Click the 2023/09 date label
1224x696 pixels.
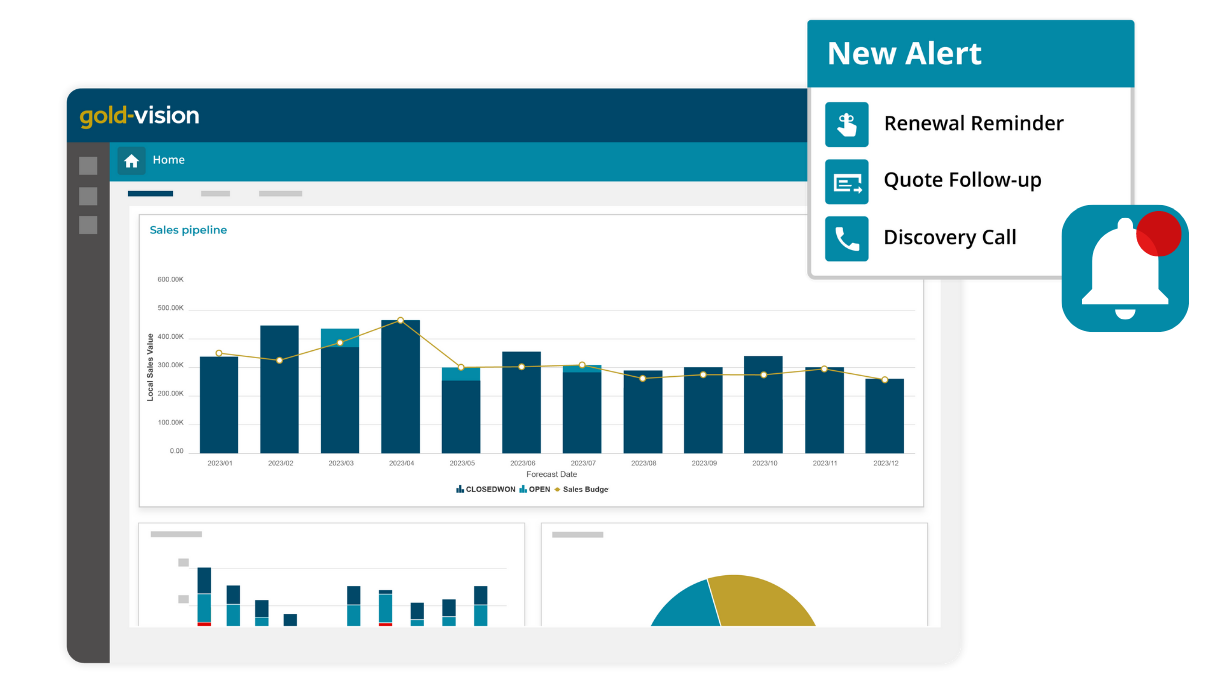(703, 463)
